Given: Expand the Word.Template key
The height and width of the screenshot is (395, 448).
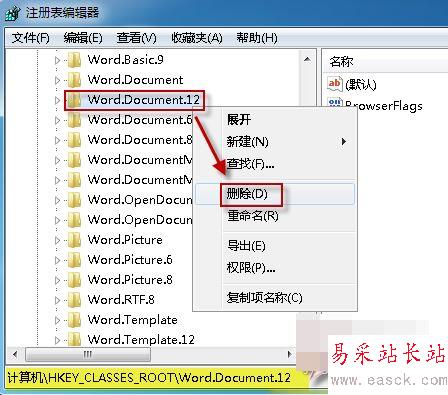Looking at the screenshot, I should [57, 320].
